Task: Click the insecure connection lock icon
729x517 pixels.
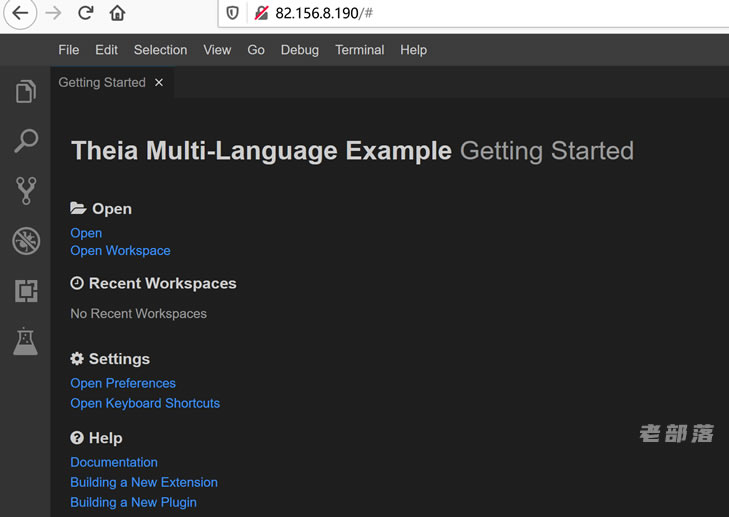Action: pos(261,13)
